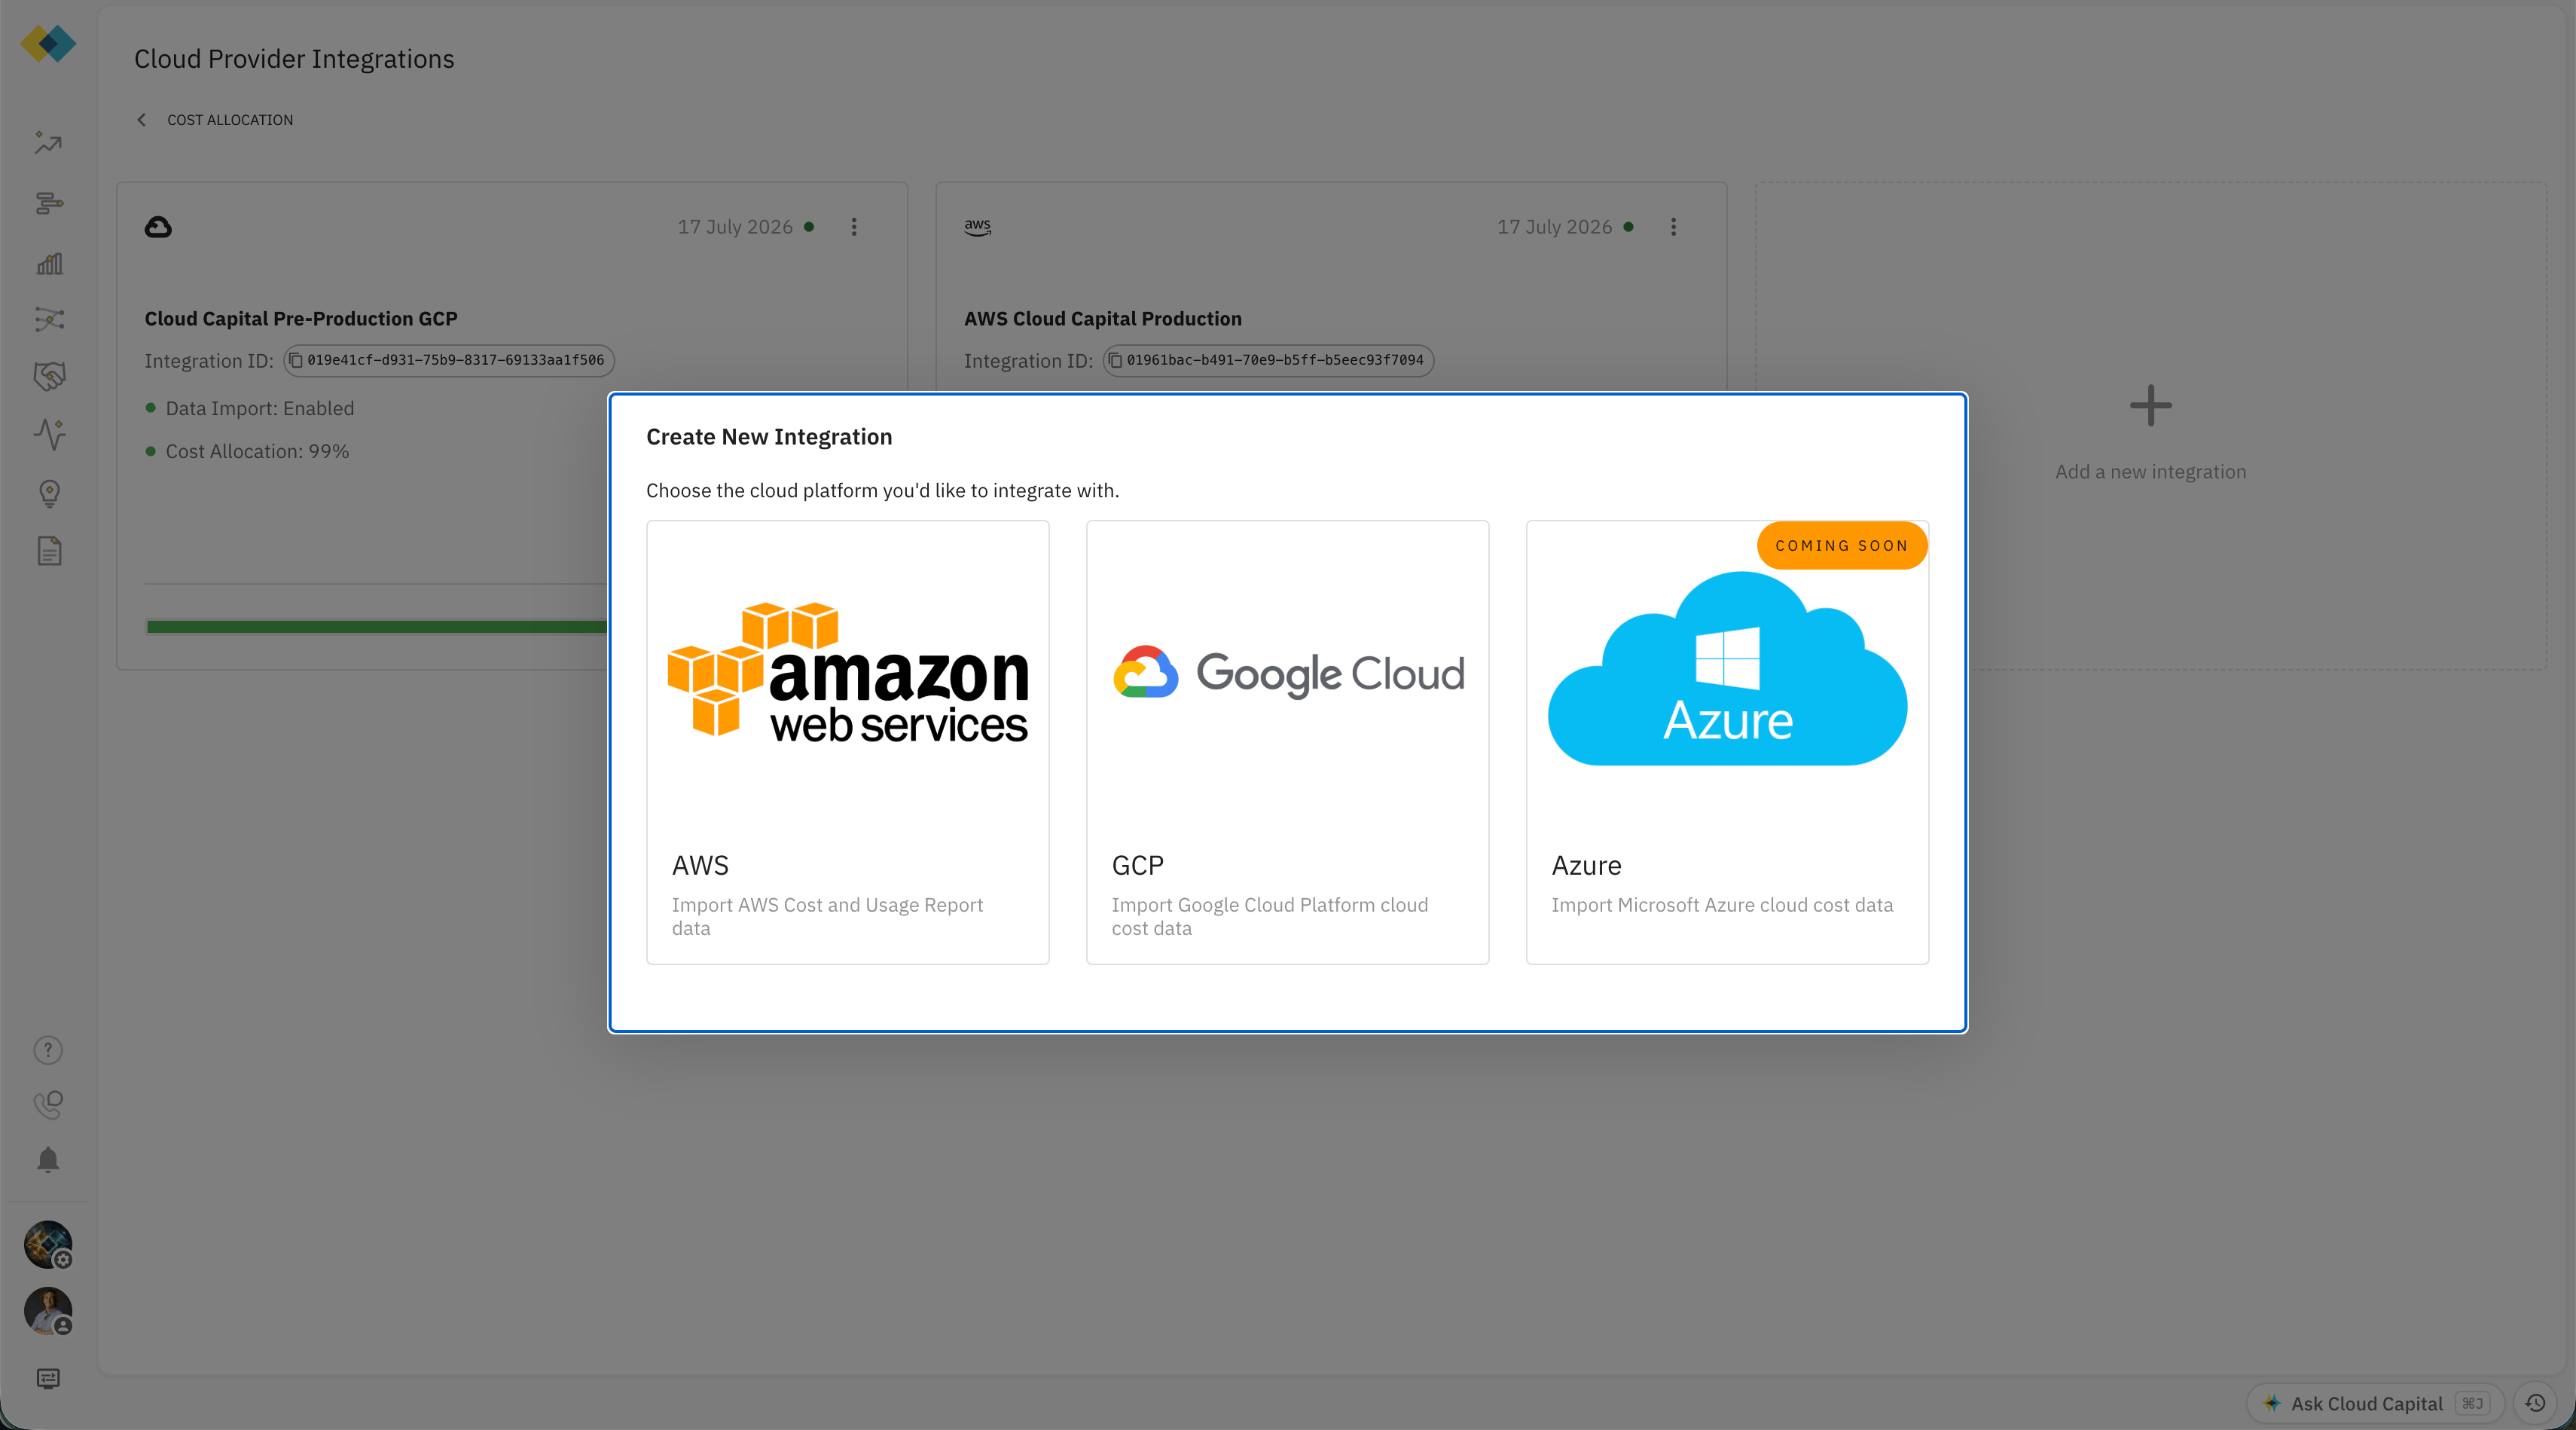Open the three-dot menu on GCP card
This screenshot has height=1430, width=2576.
click(x=854, y=227)
